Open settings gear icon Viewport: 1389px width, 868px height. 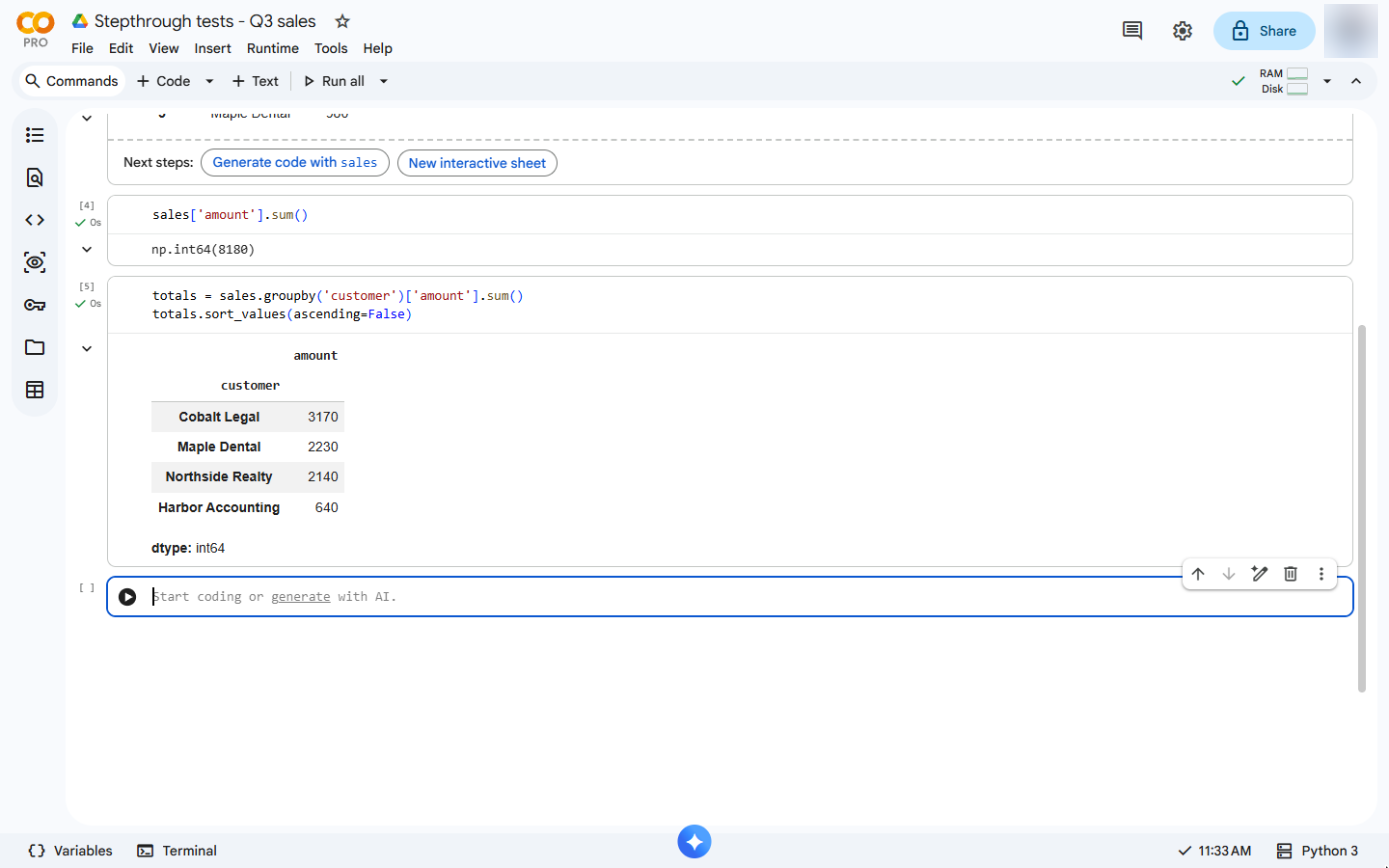pos(1182,31)
